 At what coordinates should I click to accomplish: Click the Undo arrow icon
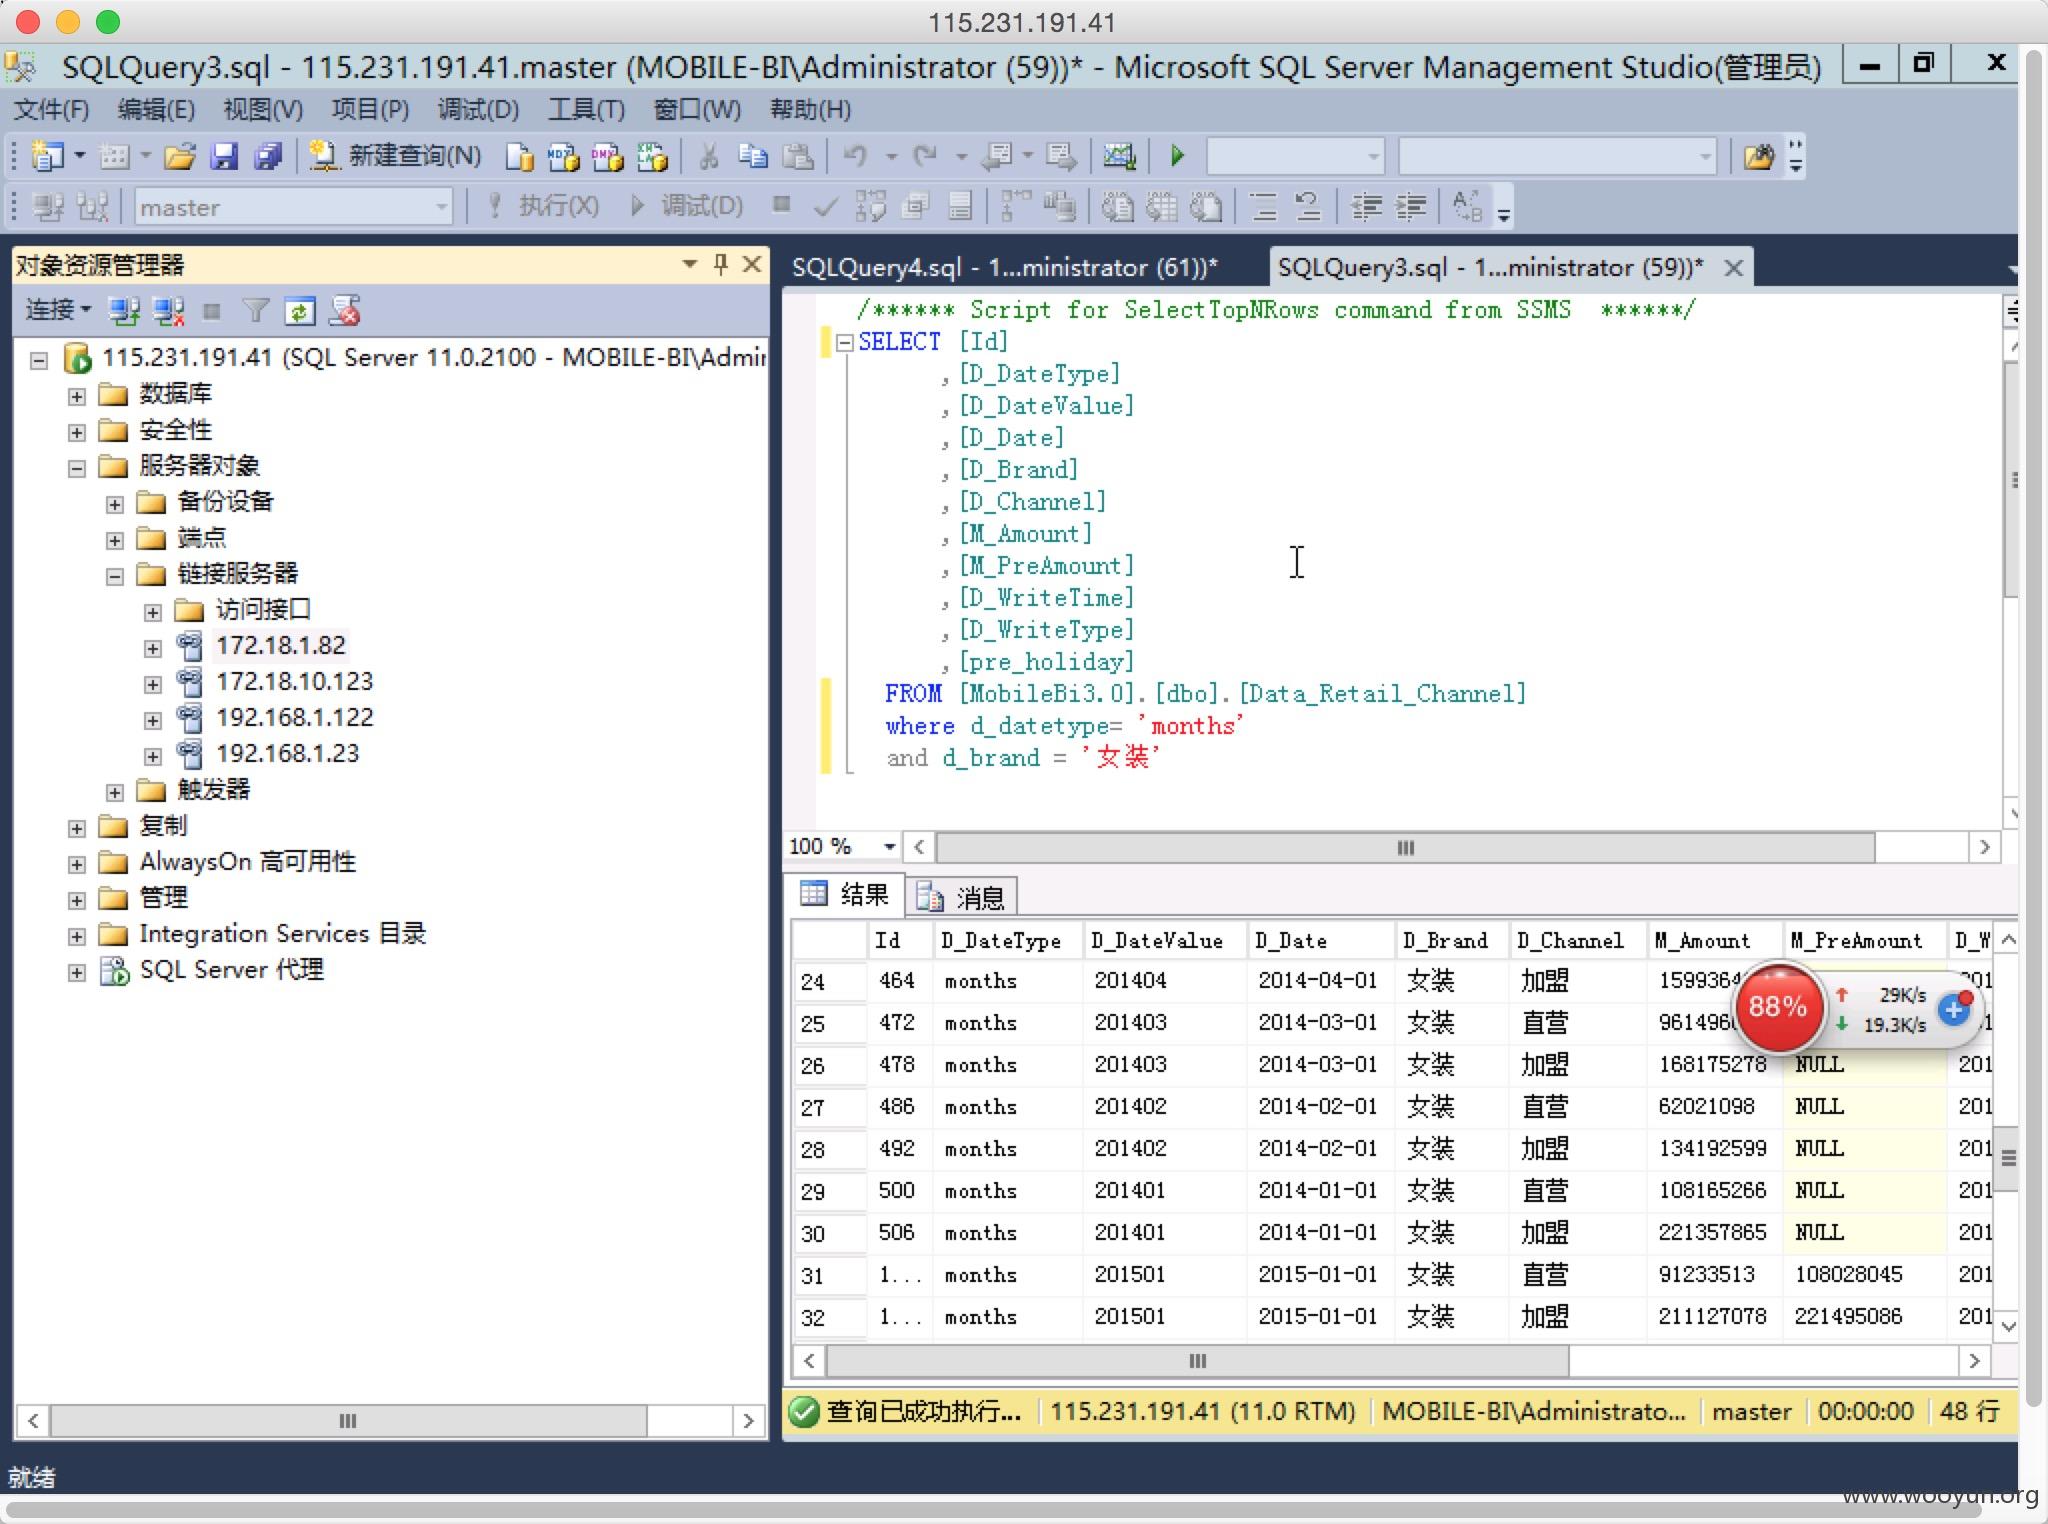pyautogui.click(x=855, y=156)
